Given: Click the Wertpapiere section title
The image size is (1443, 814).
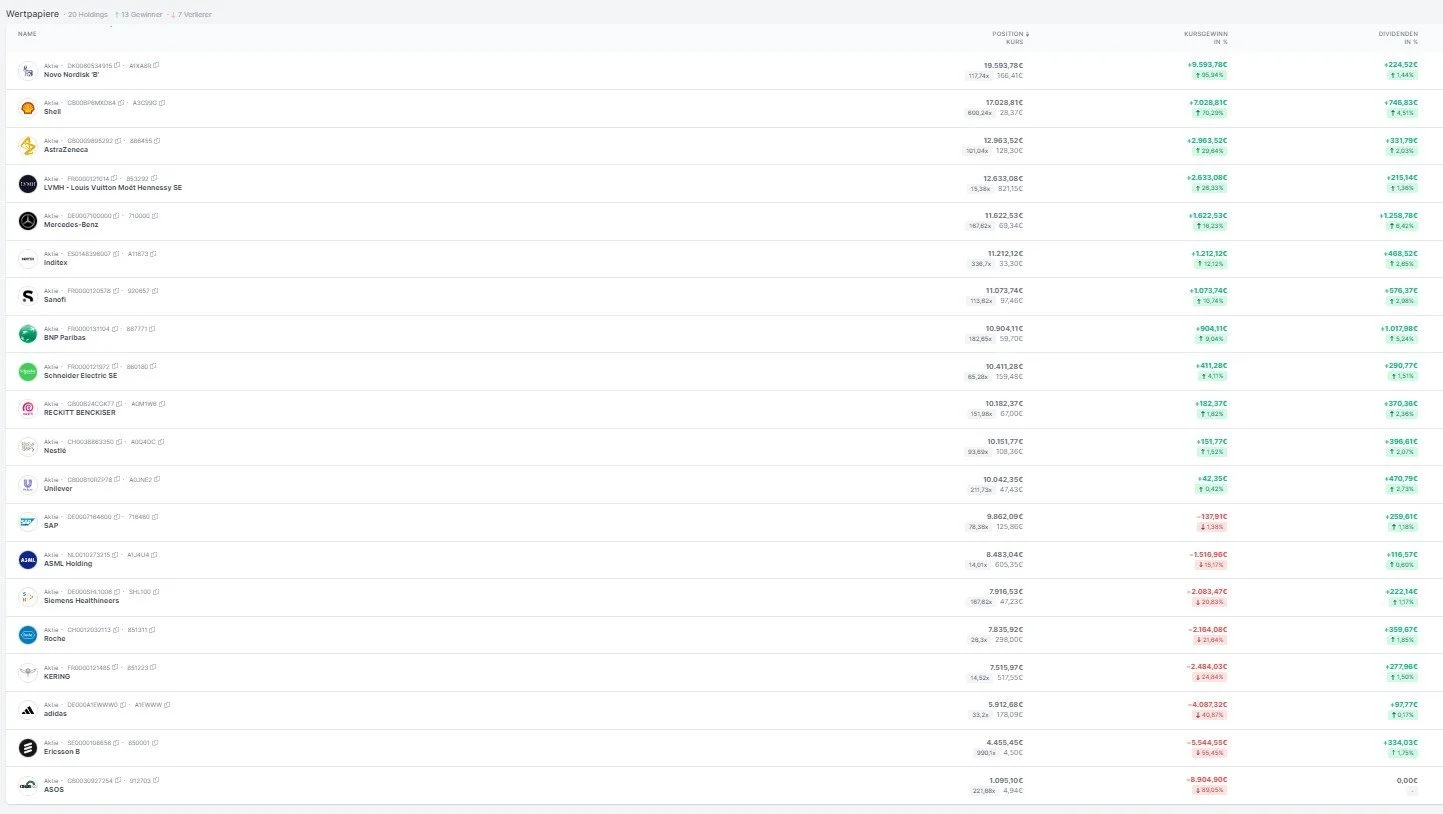Looking at the screenshot, I should 32,14.
